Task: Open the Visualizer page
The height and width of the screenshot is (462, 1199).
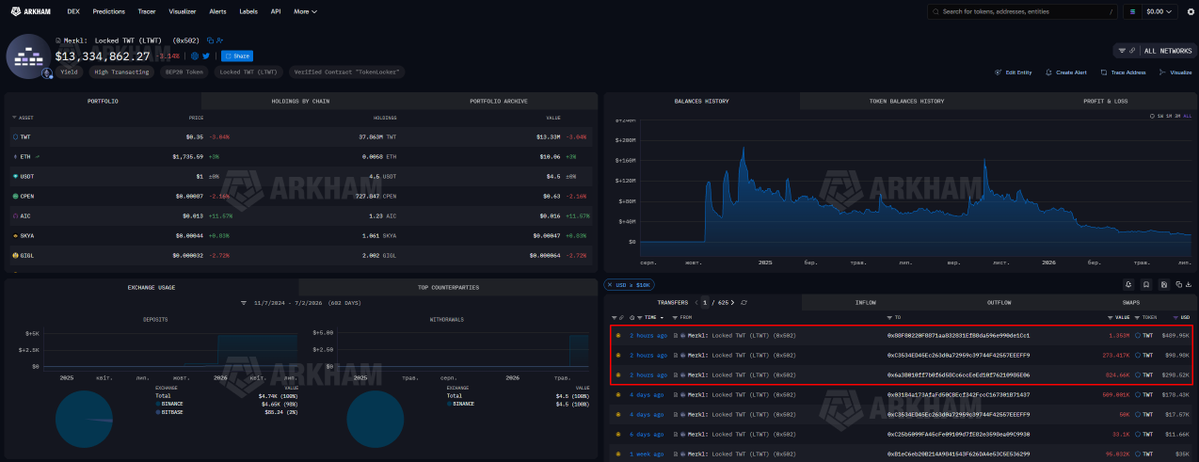Action: [x=183, y=11]
